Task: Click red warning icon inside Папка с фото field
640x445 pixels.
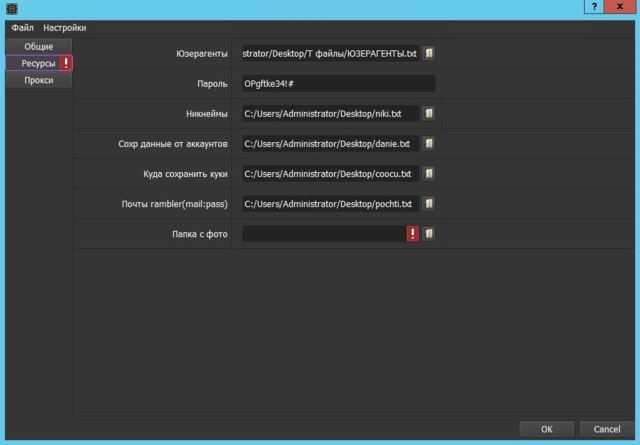Action: [412, 234]
